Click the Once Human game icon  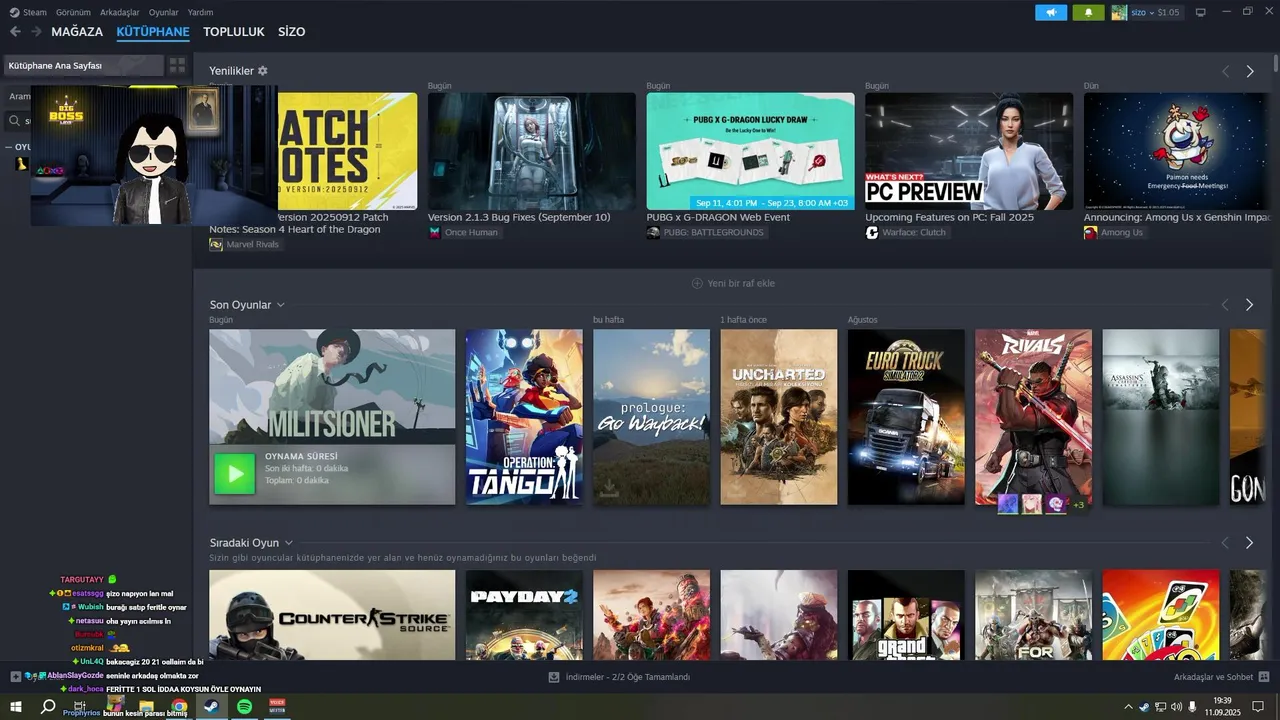pos(435,232)
